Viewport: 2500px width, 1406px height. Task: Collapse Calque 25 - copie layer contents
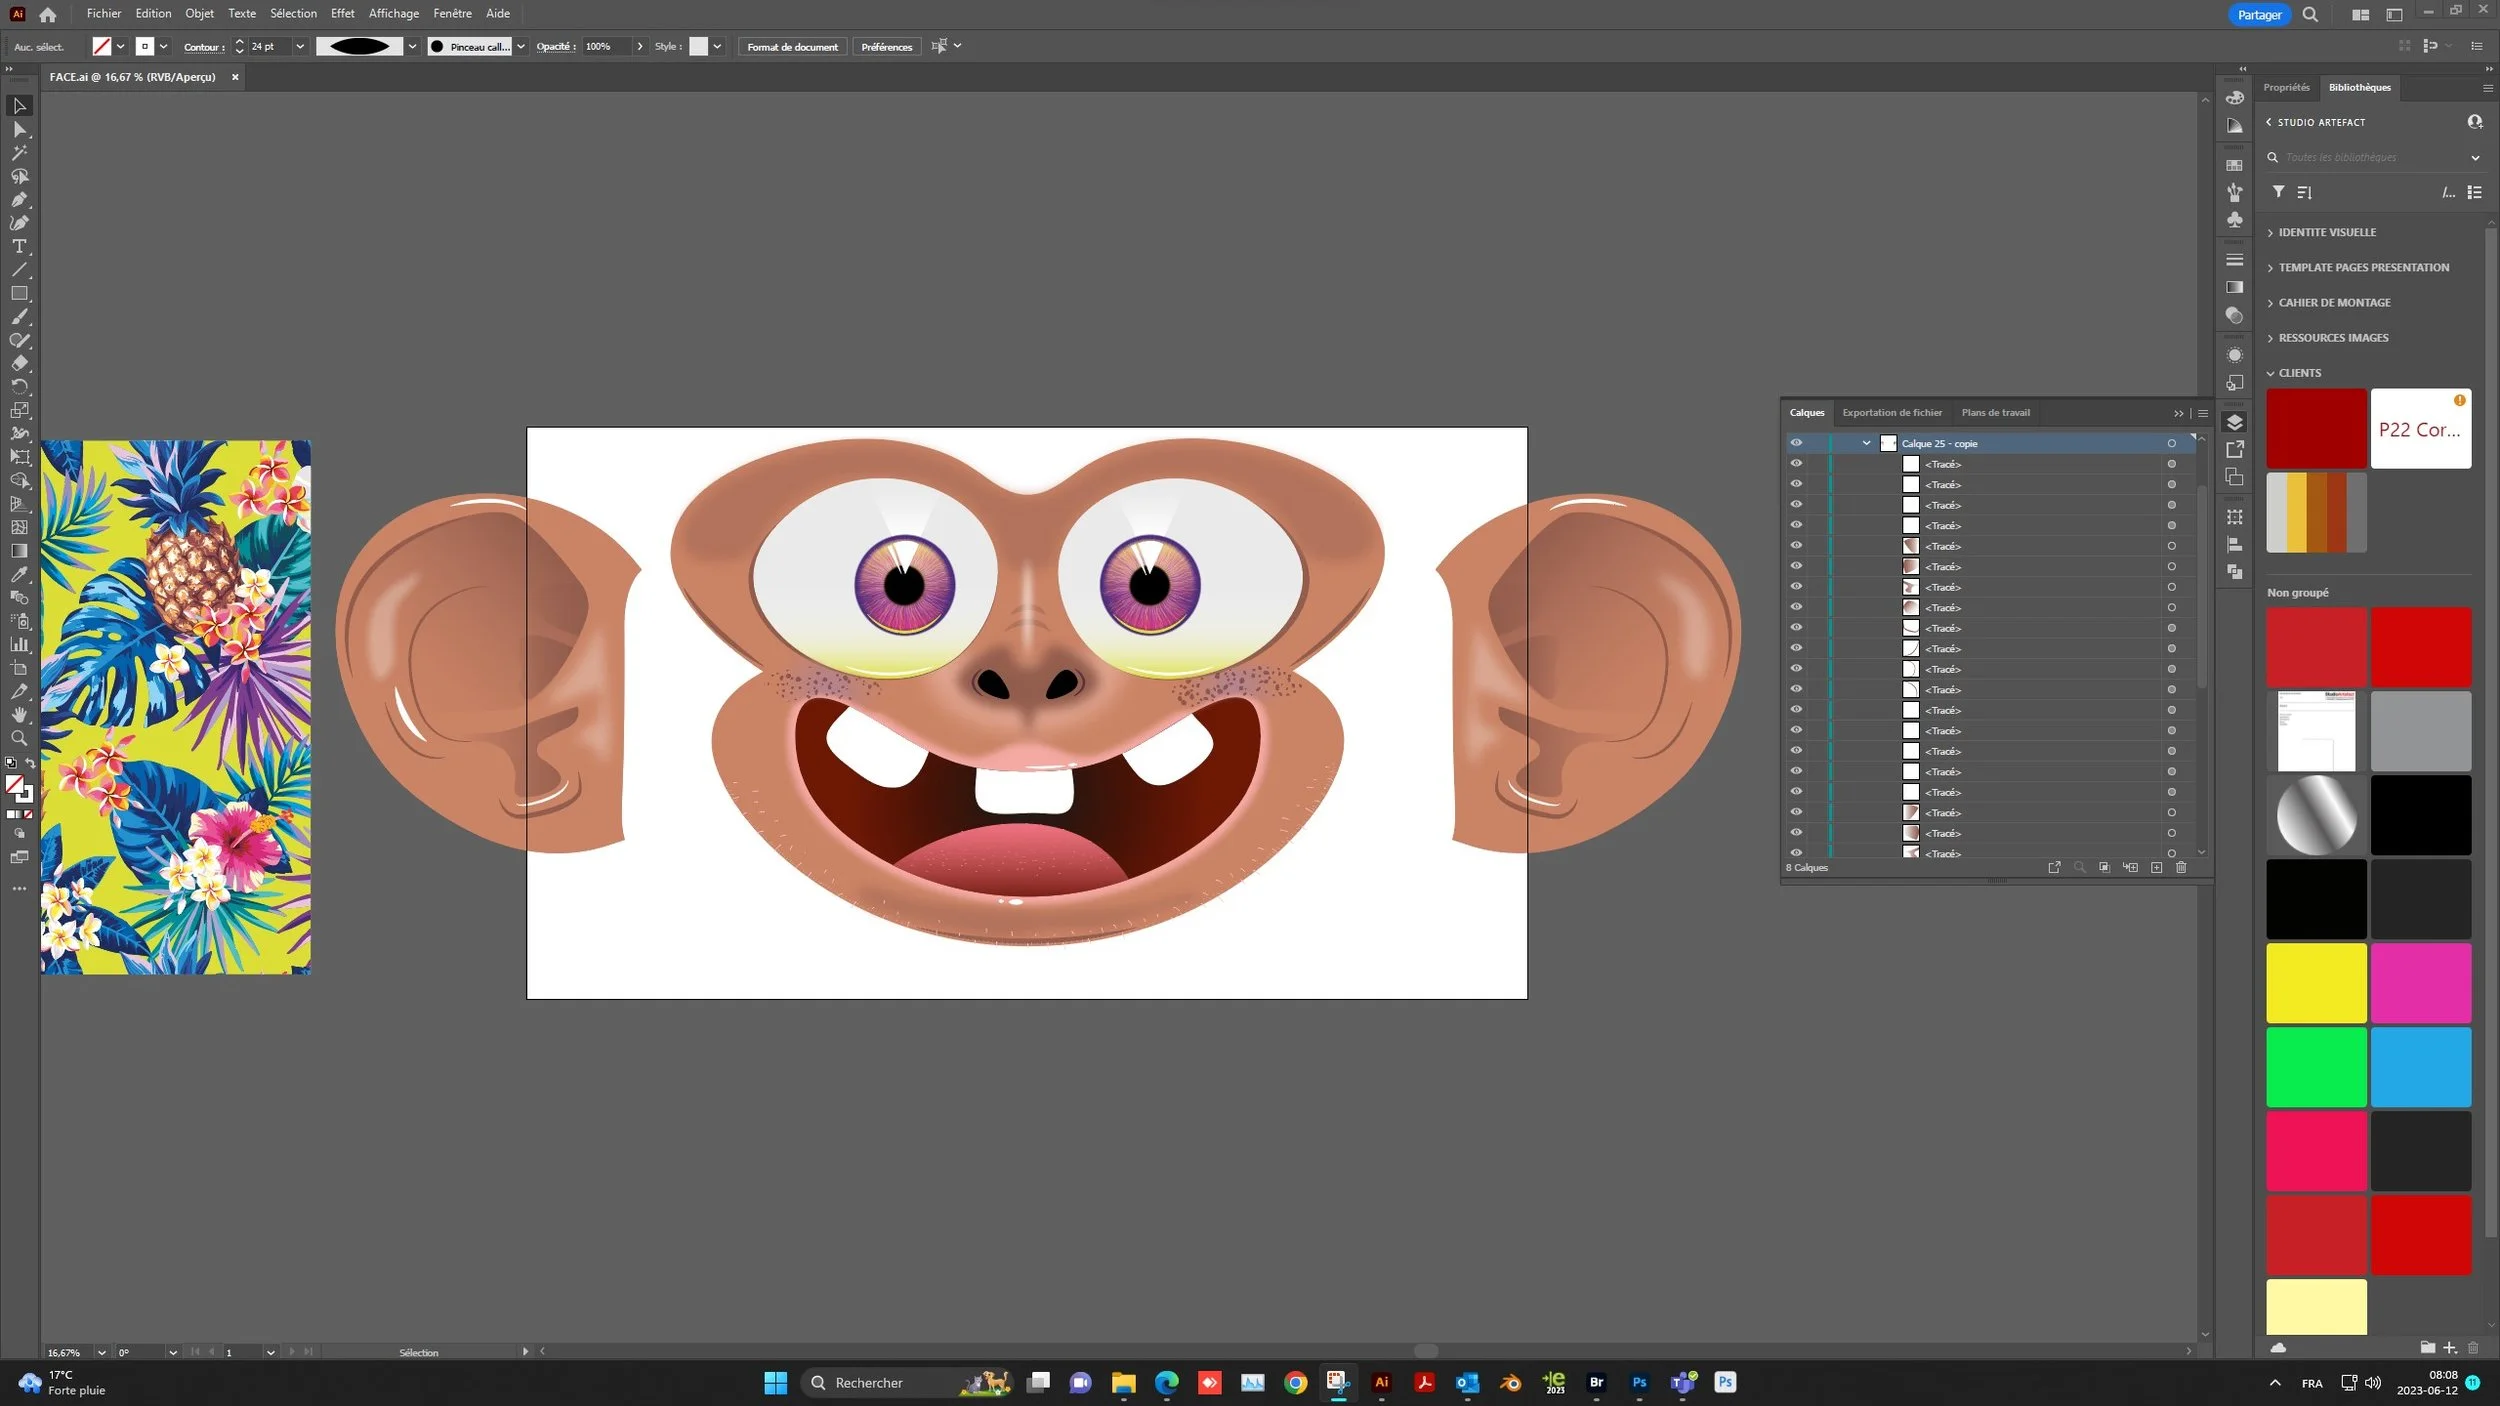click(1866, 444)
